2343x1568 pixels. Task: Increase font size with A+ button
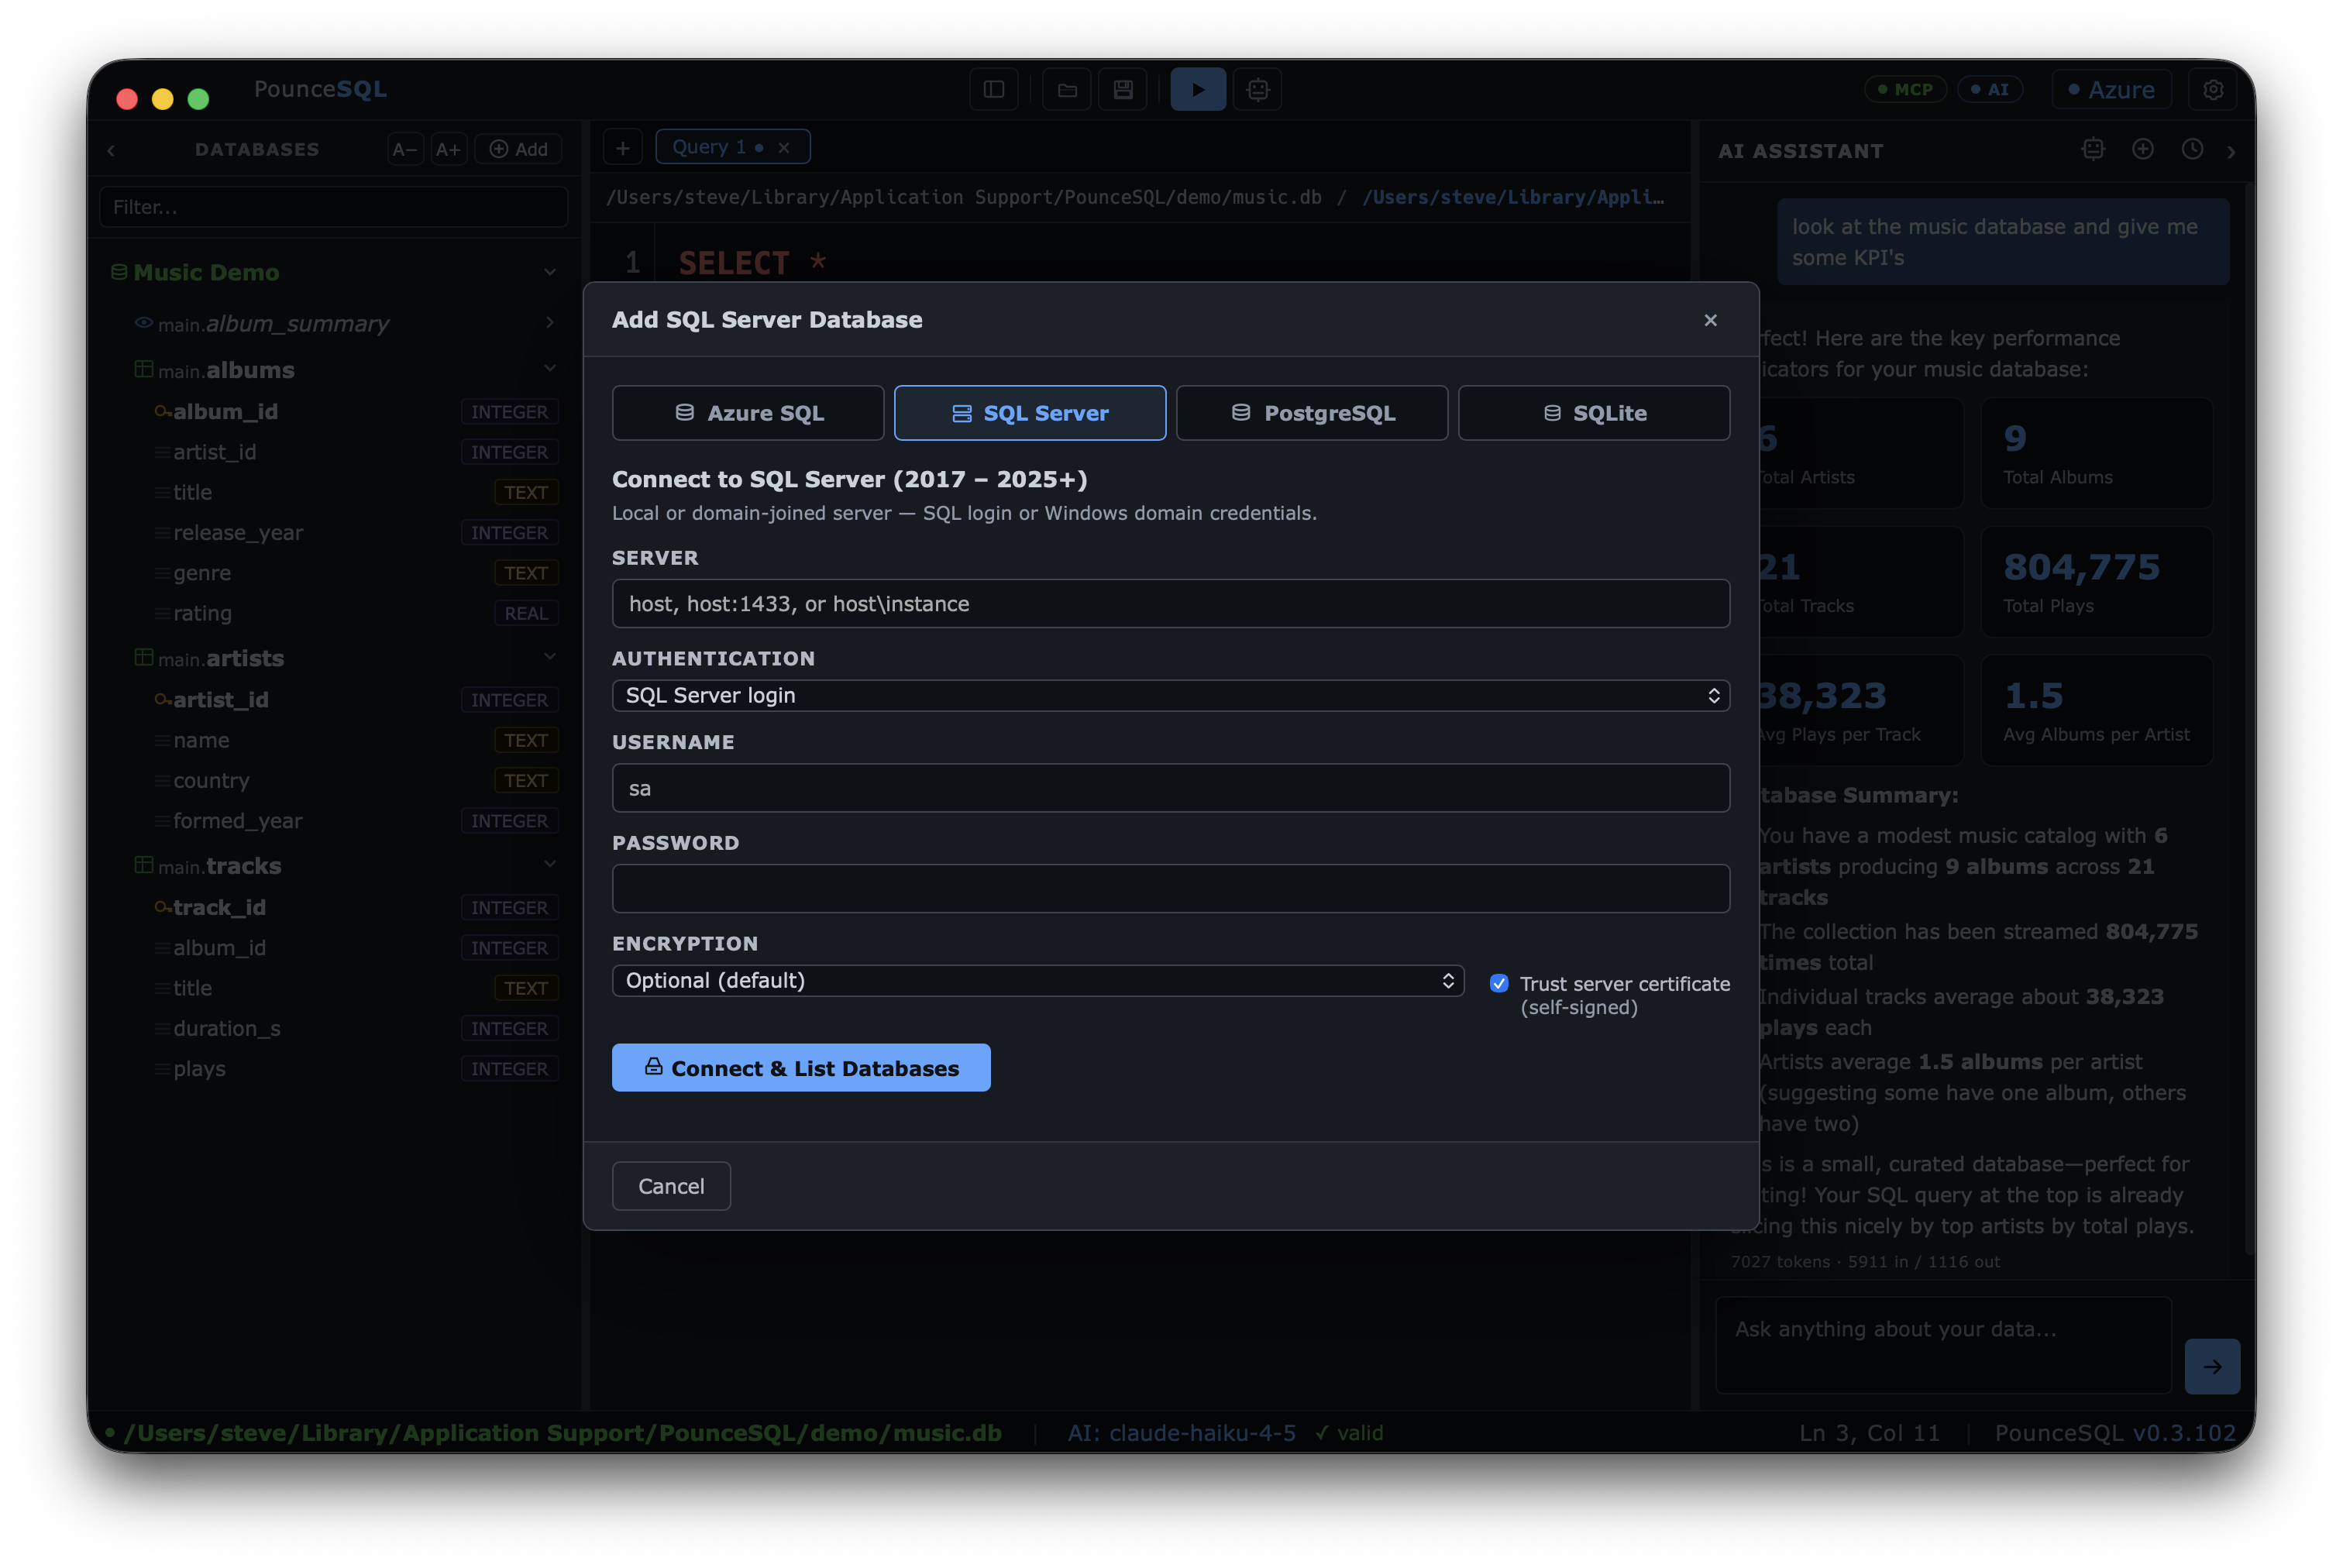click(448, 149)
